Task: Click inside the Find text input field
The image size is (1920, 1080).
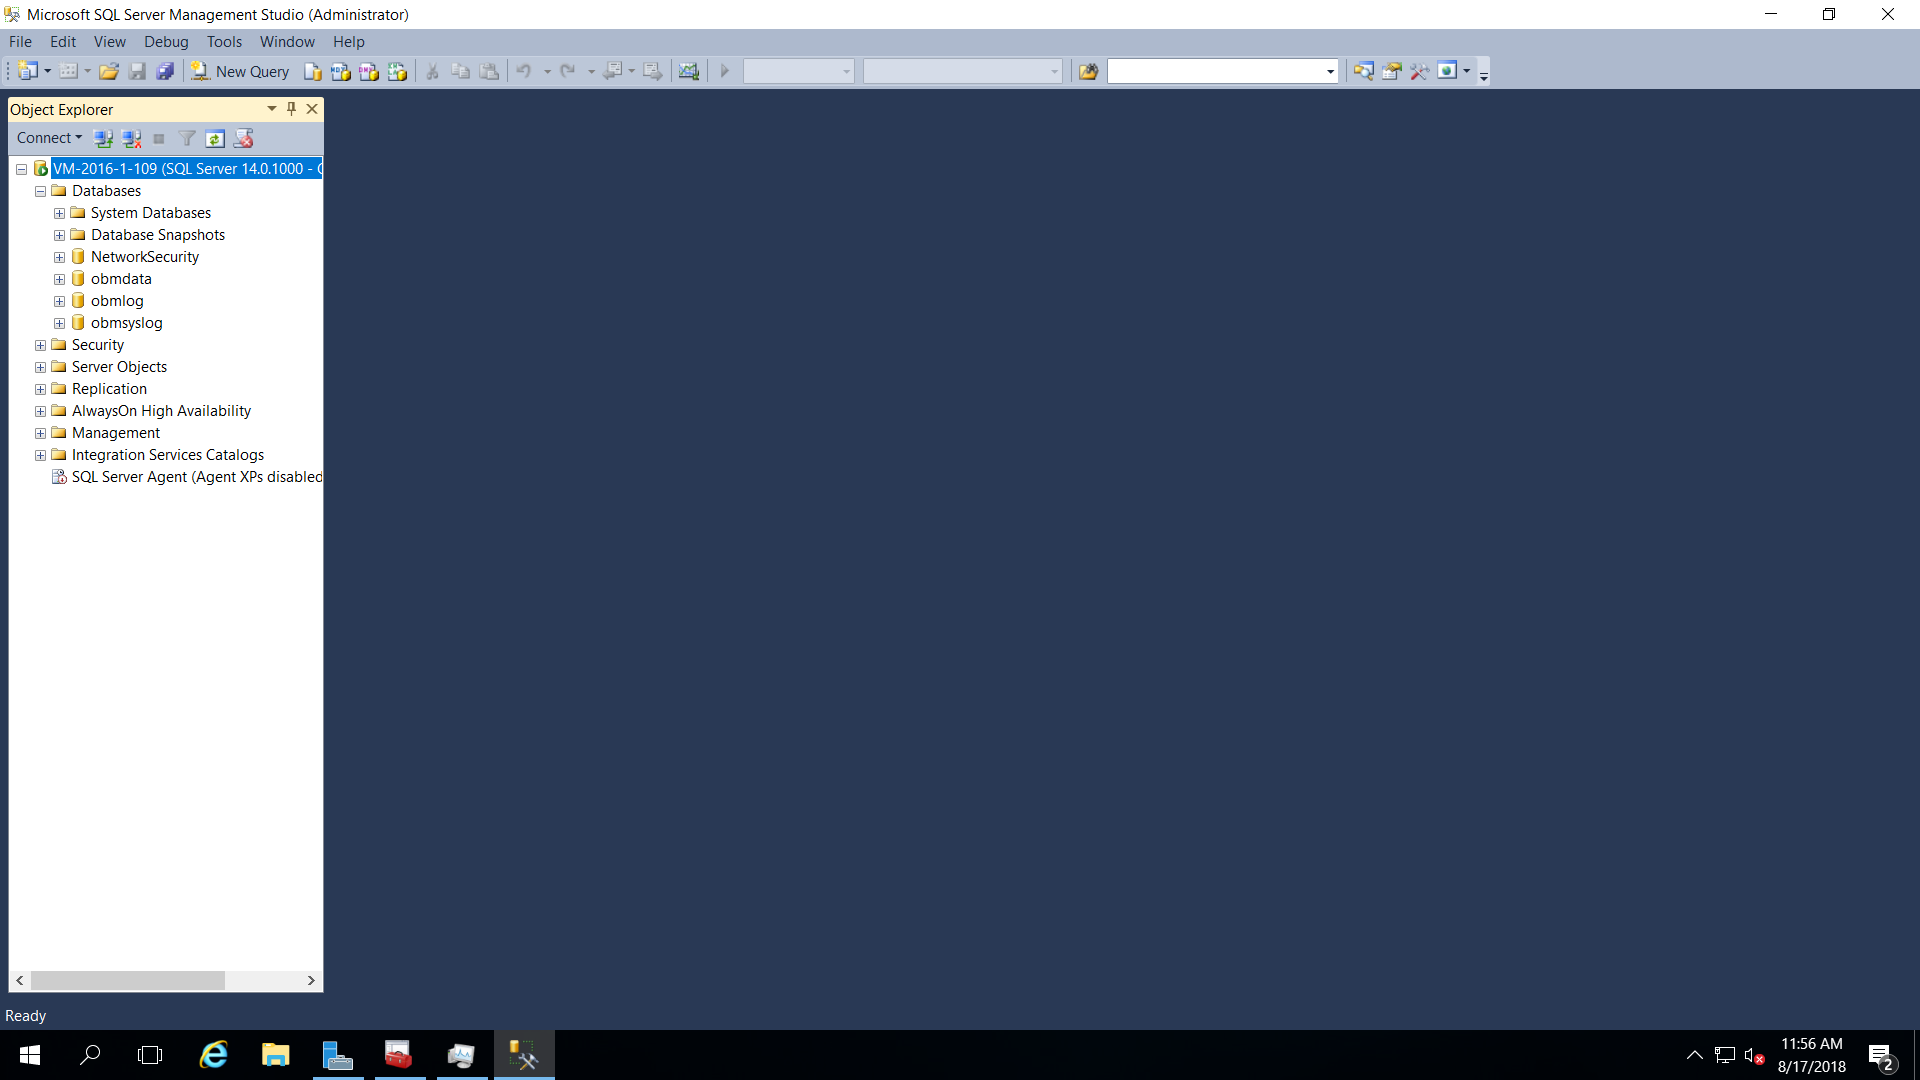Action: [x=1214, y=71]
